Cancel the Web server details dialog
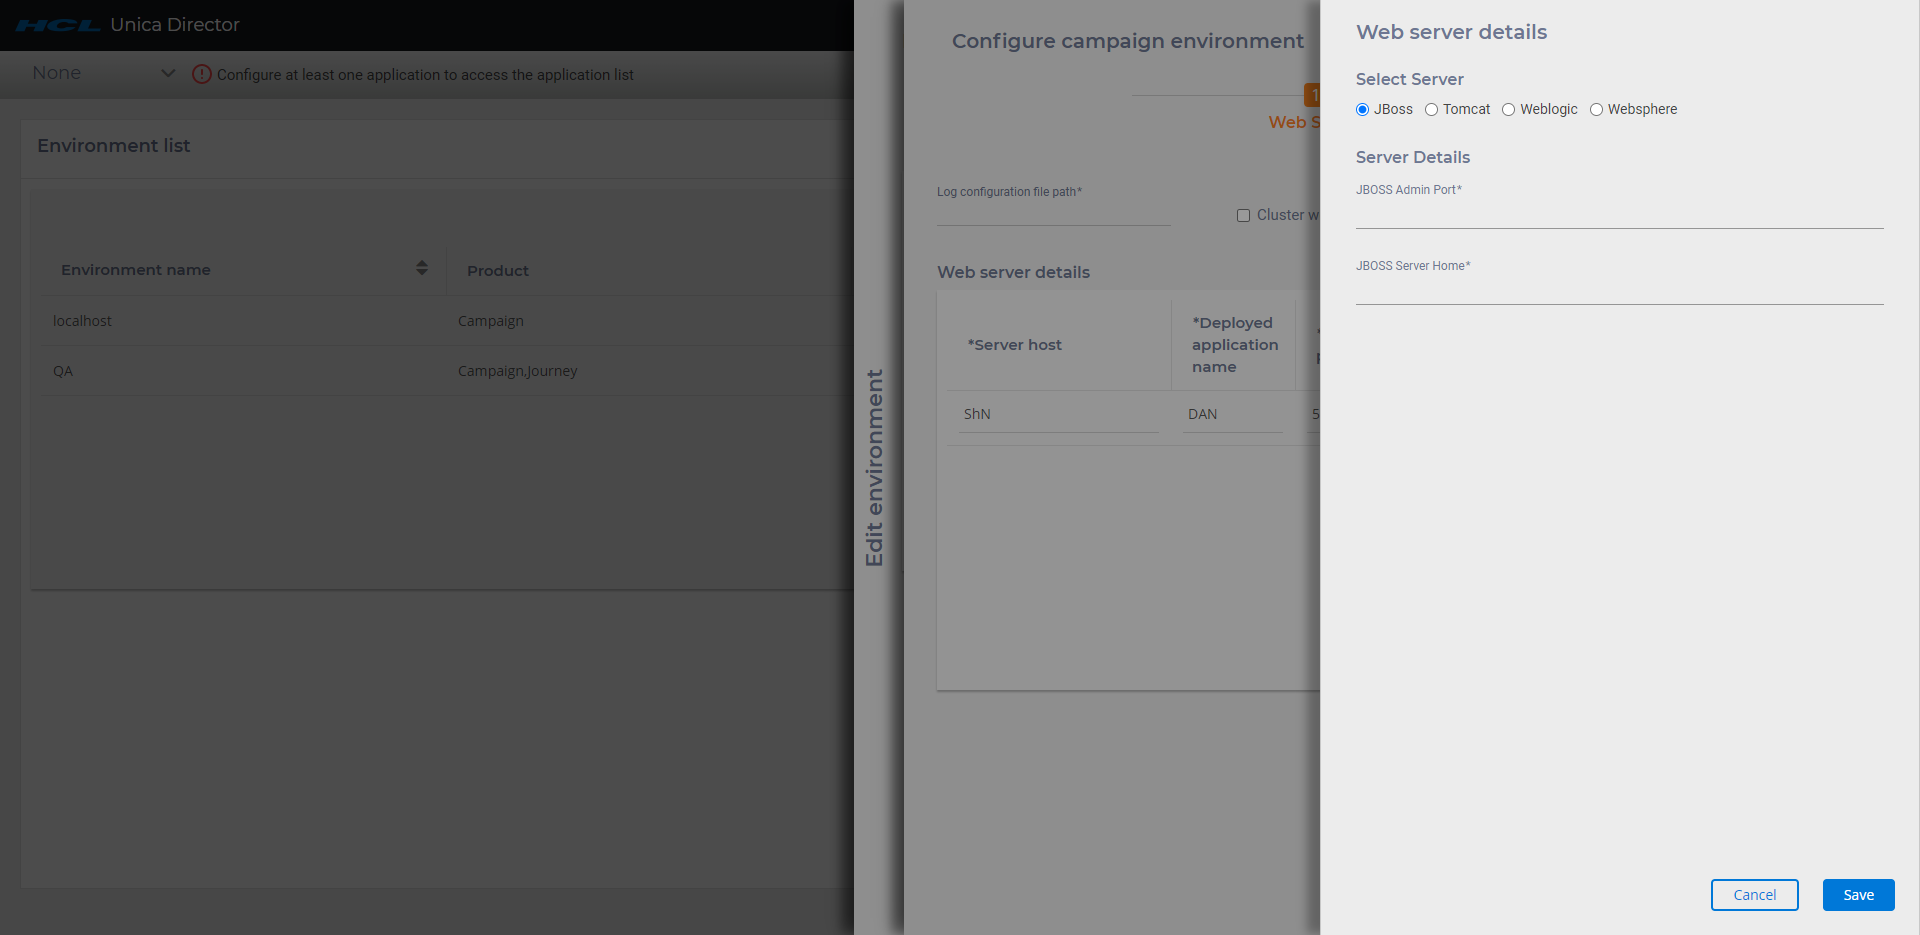The width and height of the screenshot is (1920, 935). coord(1754,895)
